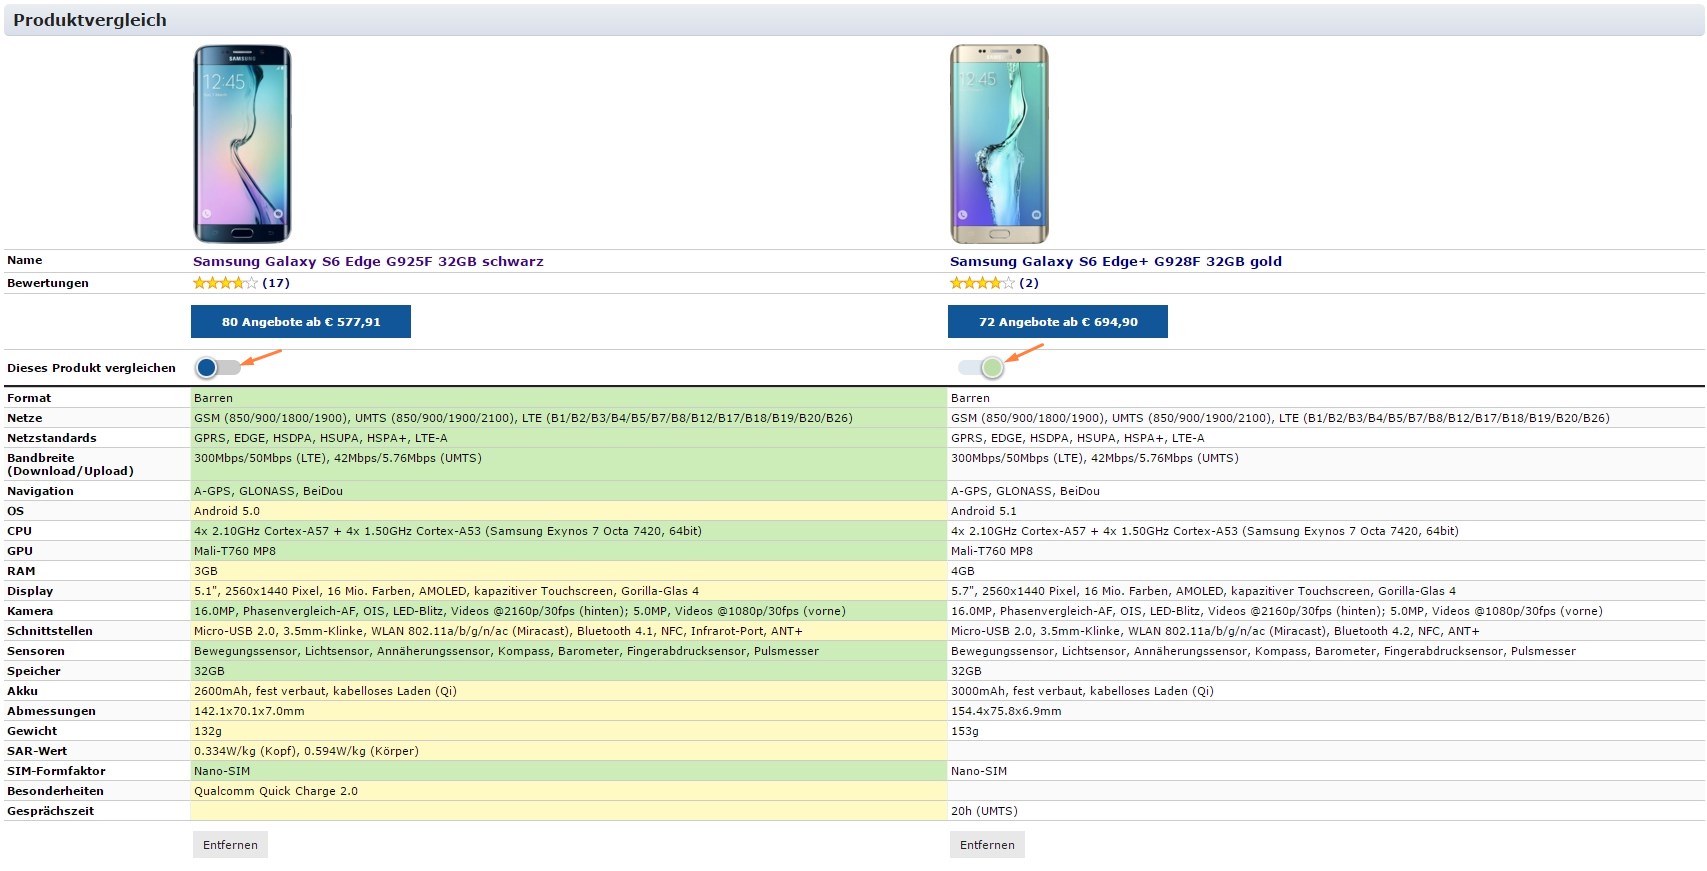
Task: Open the Samsung Galaxy S6 Edge+ G928F 32GB gold link
Action: [x=1115, y=262]
